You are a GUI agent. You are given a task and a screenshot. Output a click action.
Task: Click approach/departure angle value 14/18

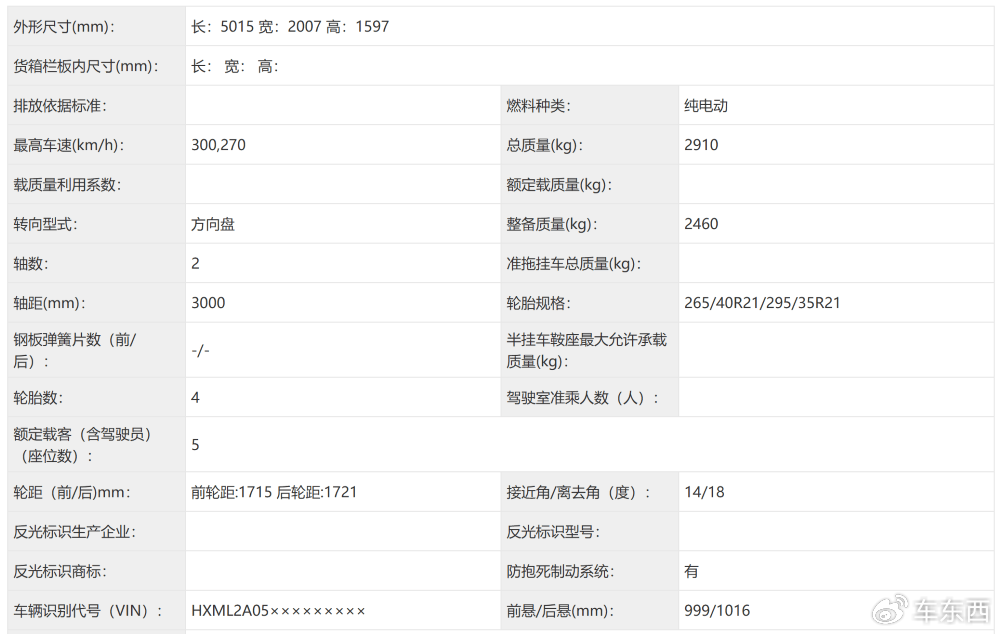click(x=704, y=492)
